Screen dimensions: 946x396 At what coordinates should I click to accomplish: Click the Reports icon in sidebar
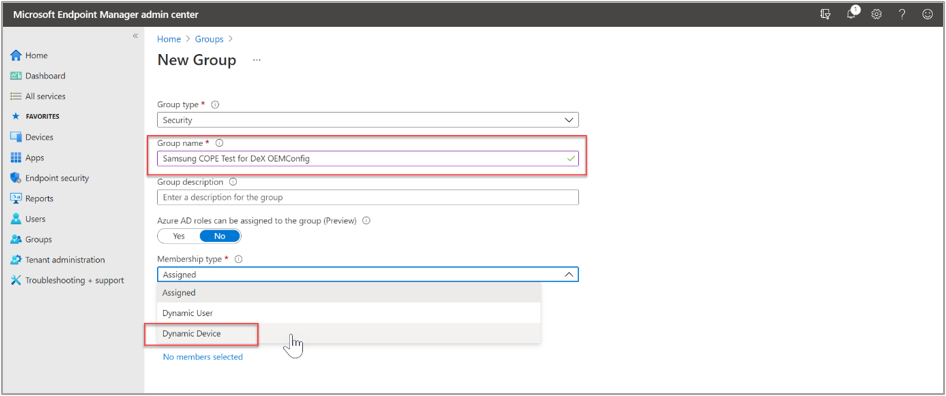tap(16, 199)
